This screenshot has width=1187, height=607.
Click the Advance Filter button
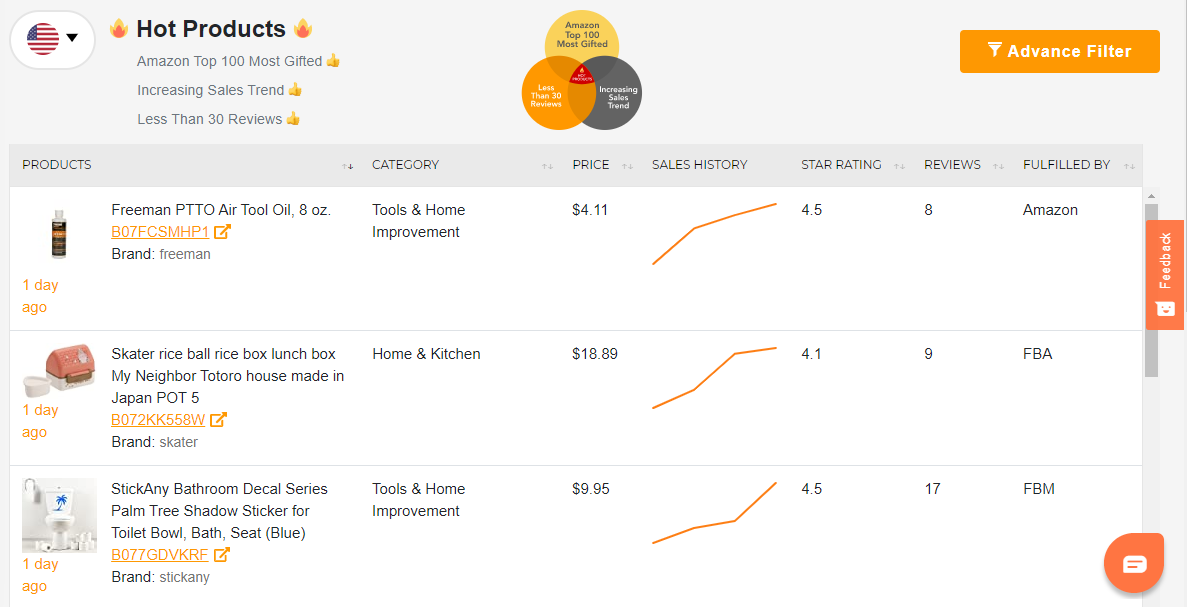(x=1059, y=51)
